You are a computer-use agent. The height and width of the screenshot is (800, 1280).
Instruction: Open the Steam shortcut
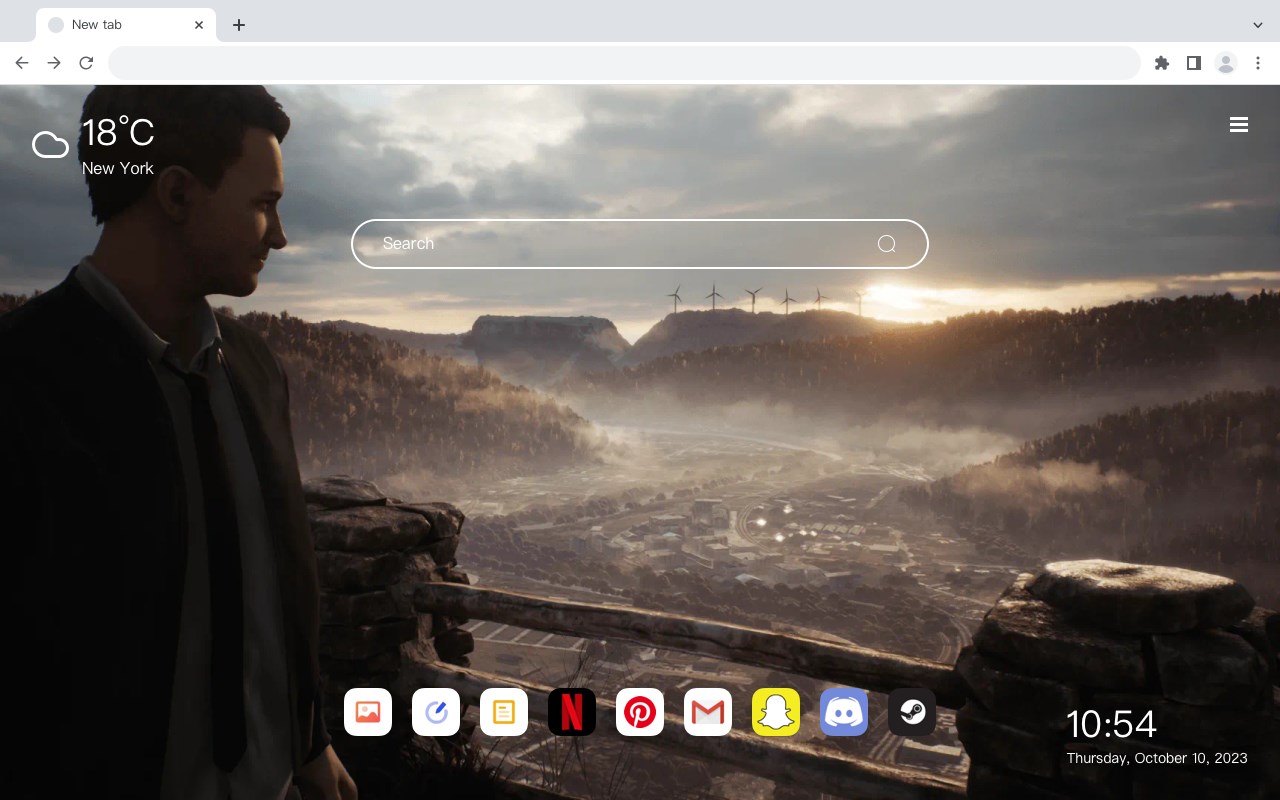pyautogui.click(x=912, y=712)
